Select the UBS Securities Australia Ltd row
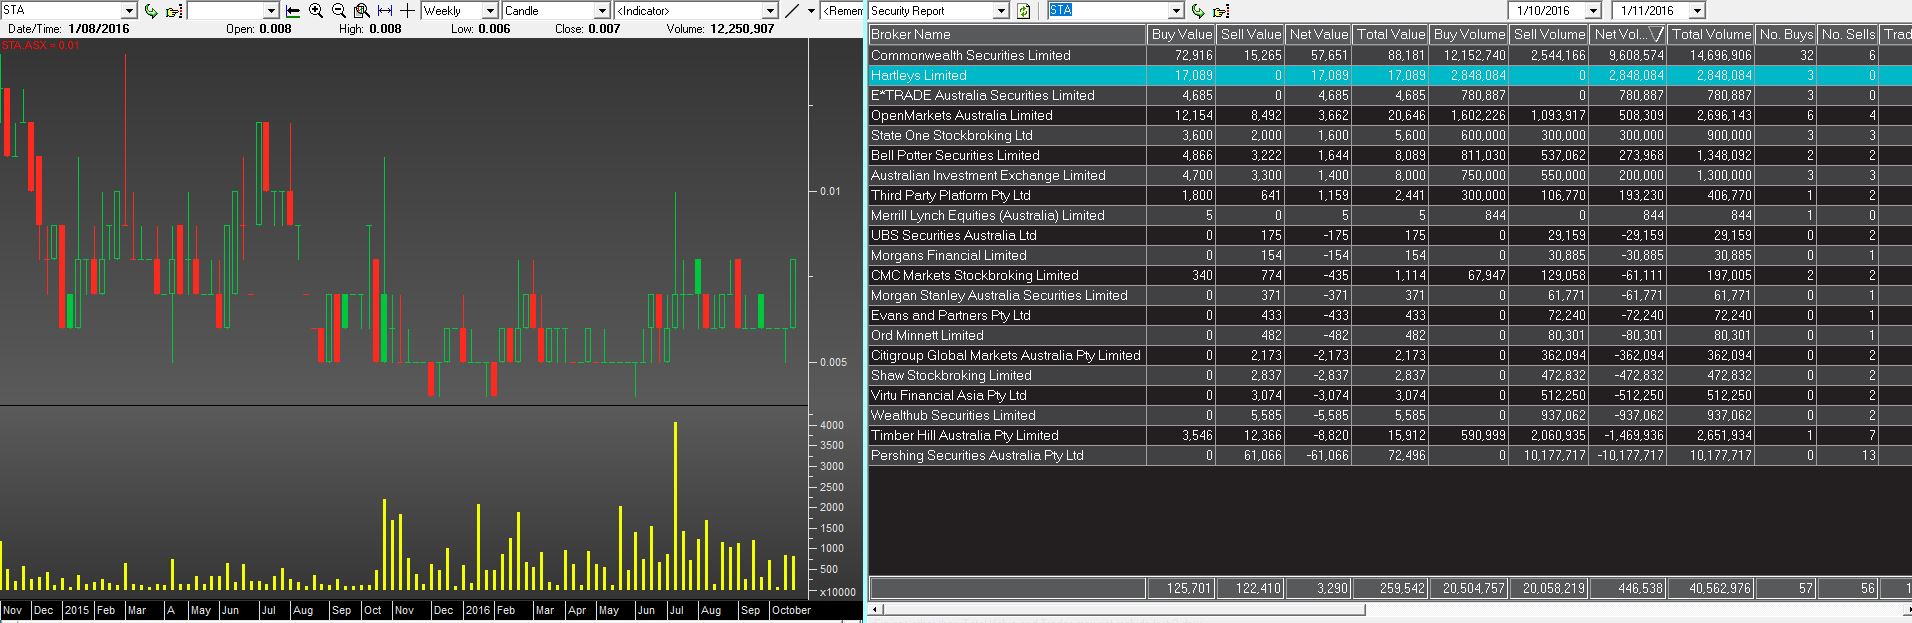Screen dimensions: 1912x623 click(1390, 236)
